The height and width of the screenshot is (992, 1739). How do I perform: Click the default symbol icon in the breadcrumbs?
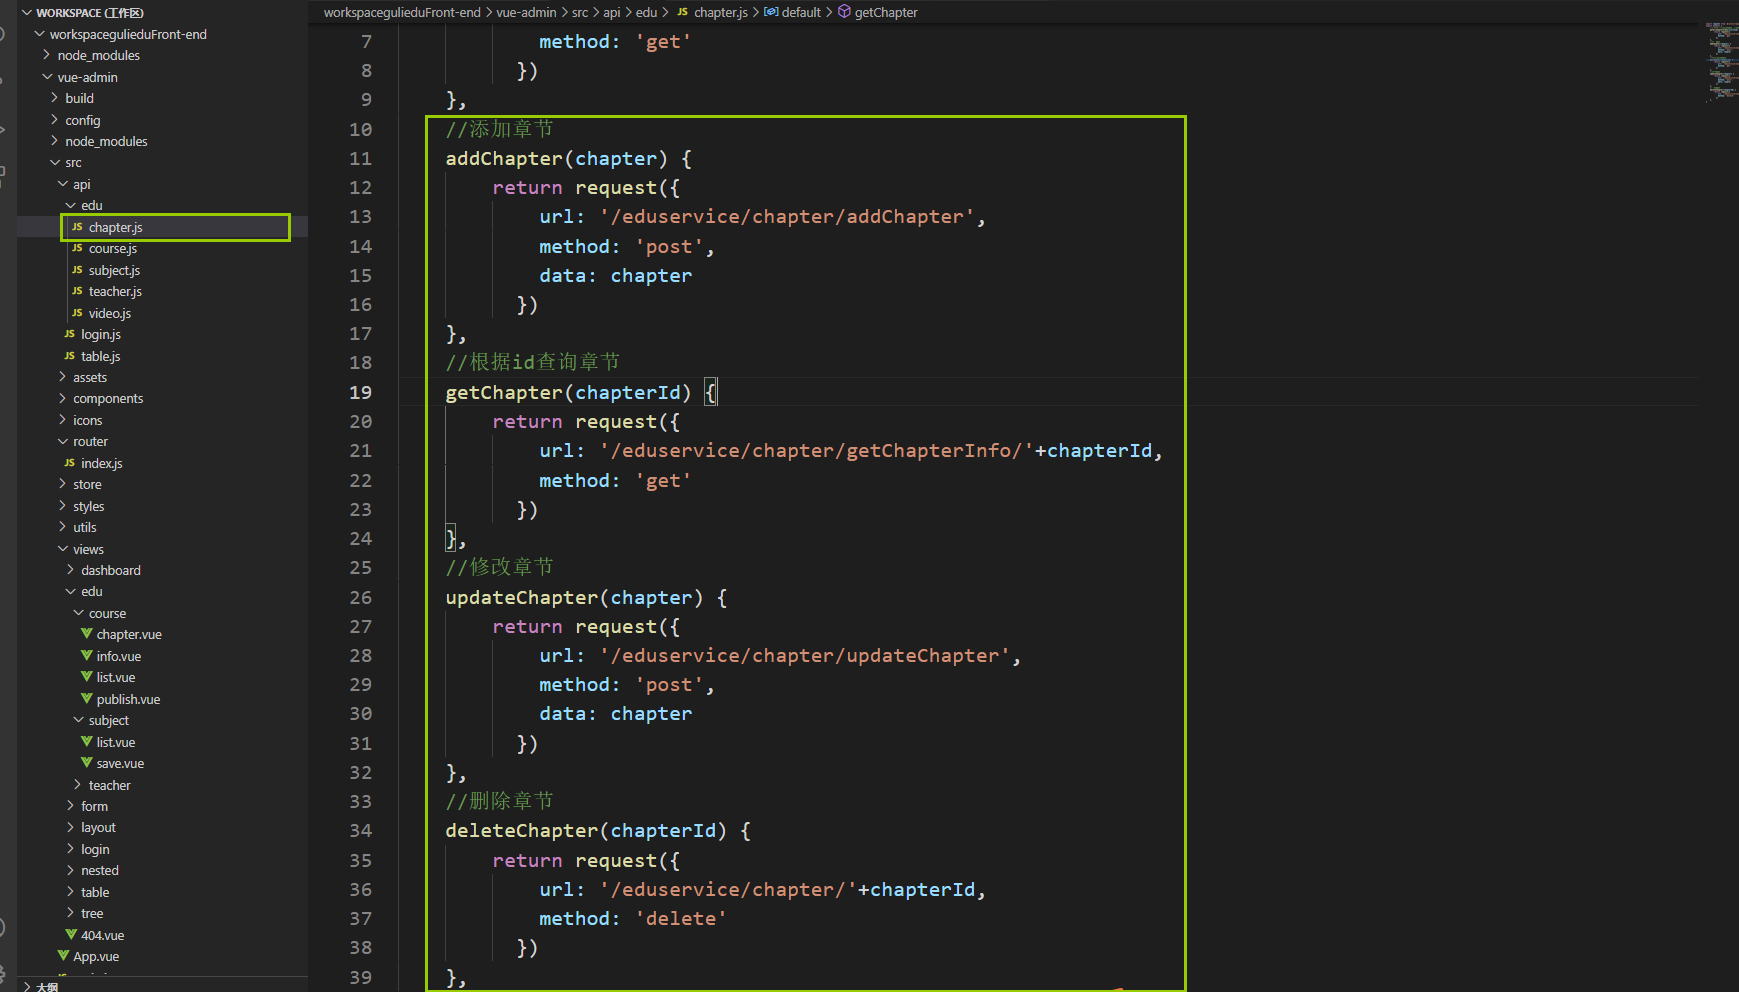[x=771, y=12]
